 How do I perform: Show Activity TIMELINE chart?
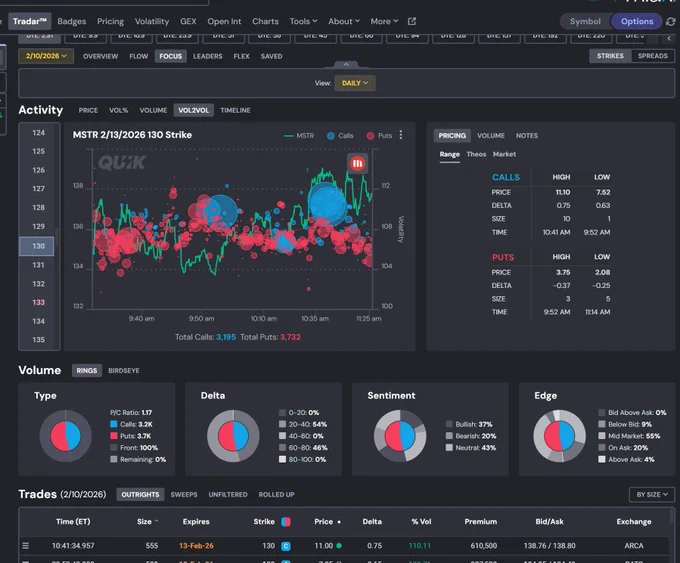click(235, 111)
